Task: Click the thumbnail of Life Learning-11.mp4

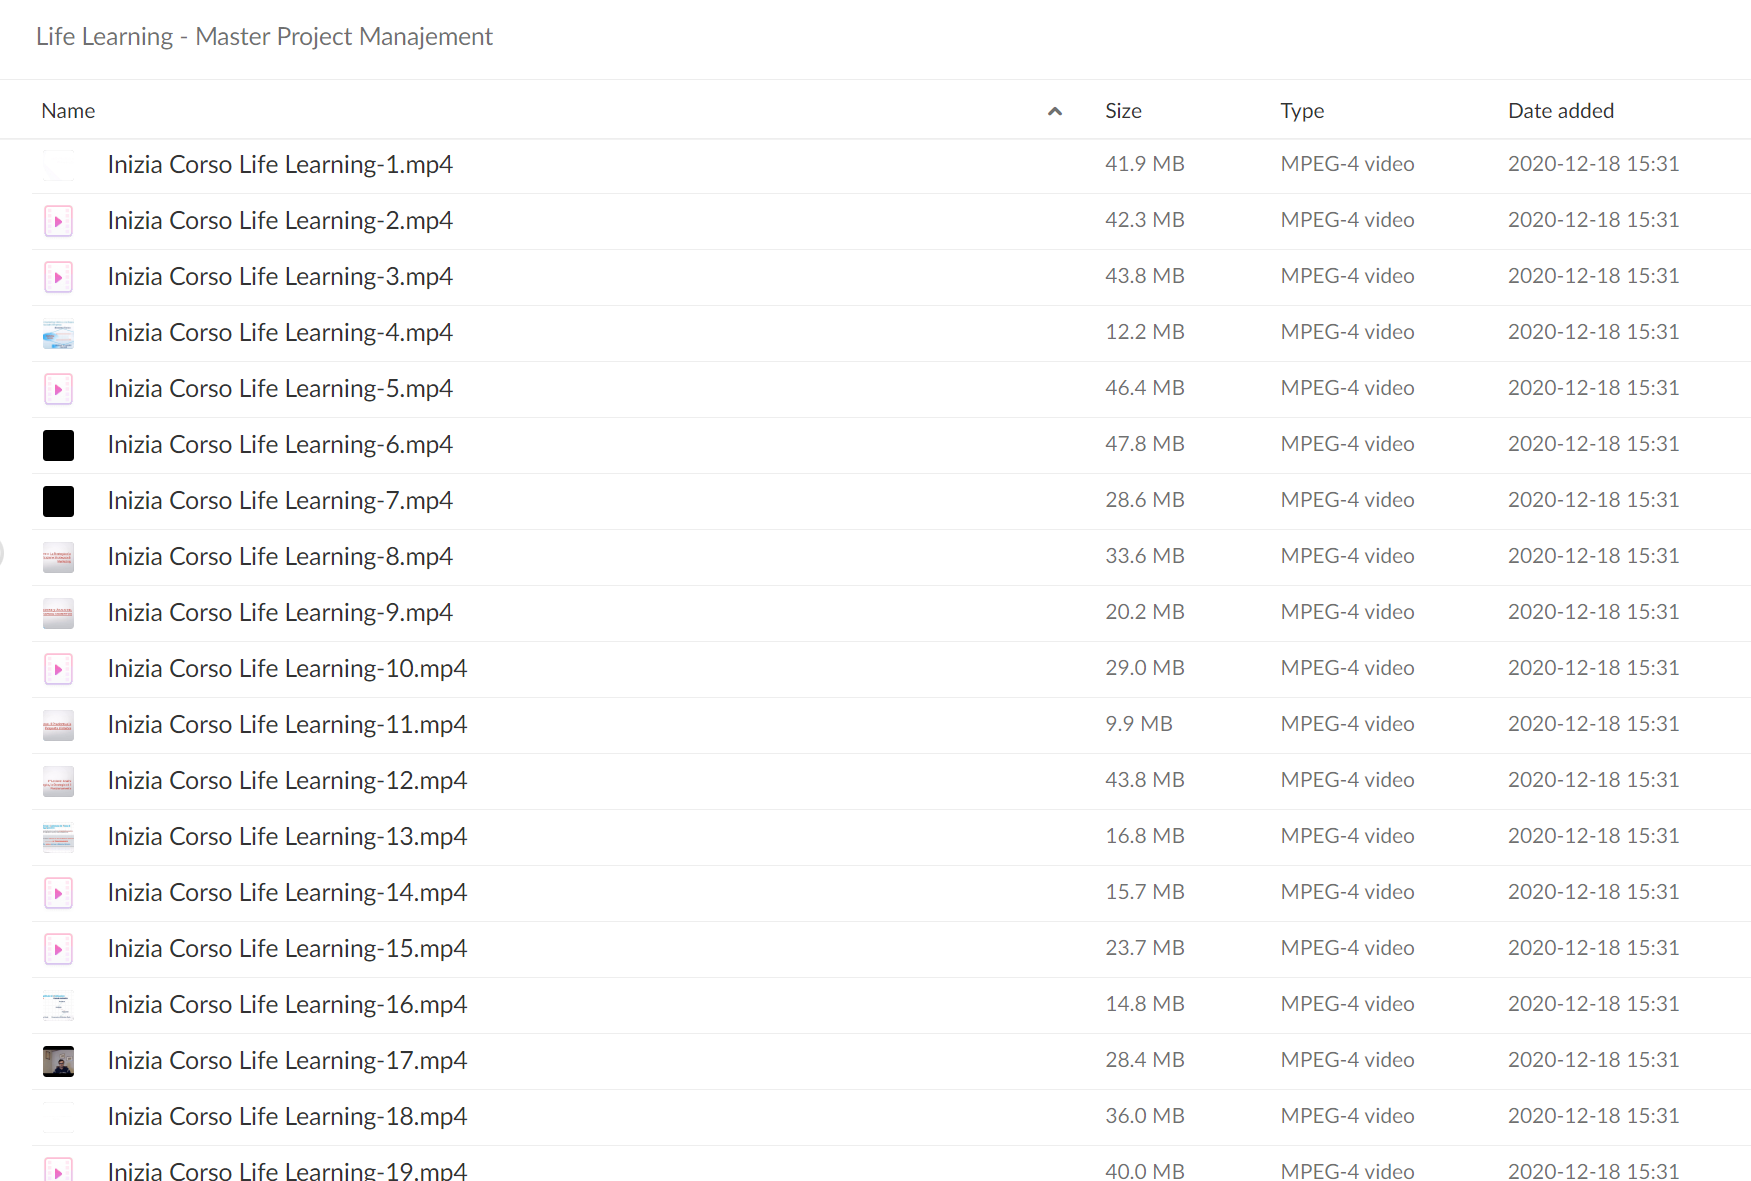Action: point(58,725)
